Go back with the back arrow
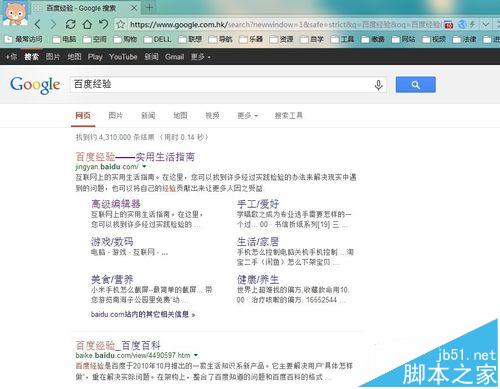The width and height of the screenshot is (500, 389). pos(38,24)
